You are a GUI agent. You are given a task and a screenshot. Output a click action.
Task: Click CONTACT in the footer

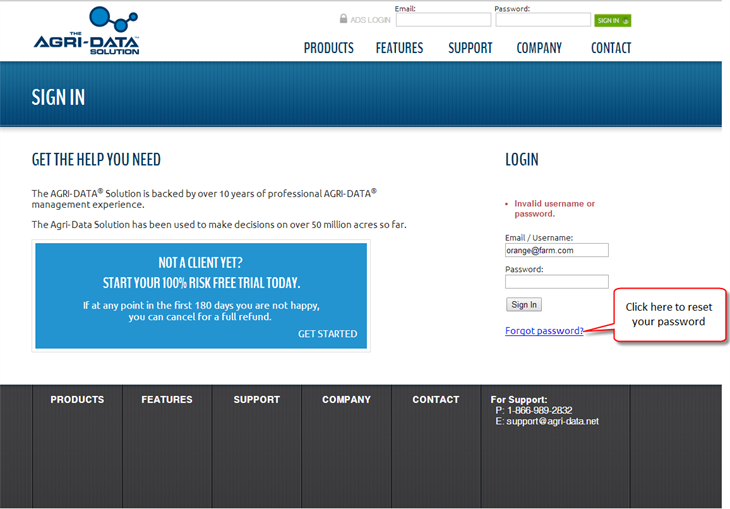point(436,400)
